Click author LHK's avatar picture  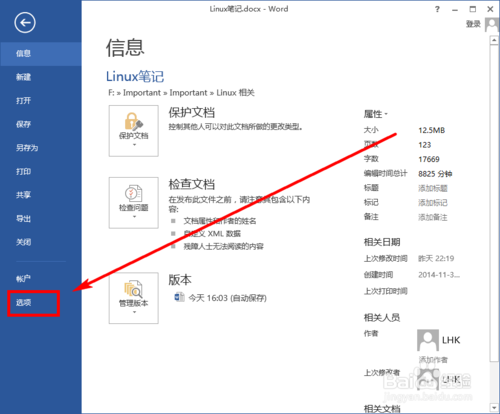click(x=428, y=340)
